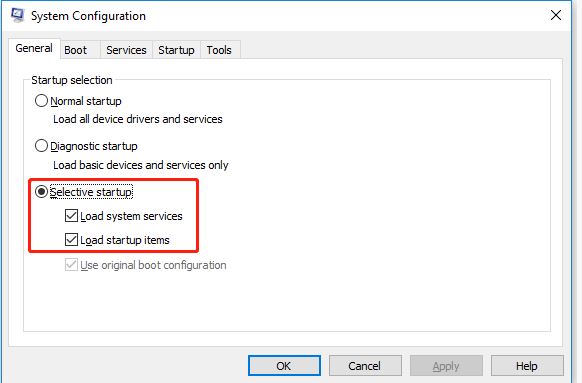Choose the Normal startup radio button
Viewport: 582px width, 383px height.
point(41,101)
